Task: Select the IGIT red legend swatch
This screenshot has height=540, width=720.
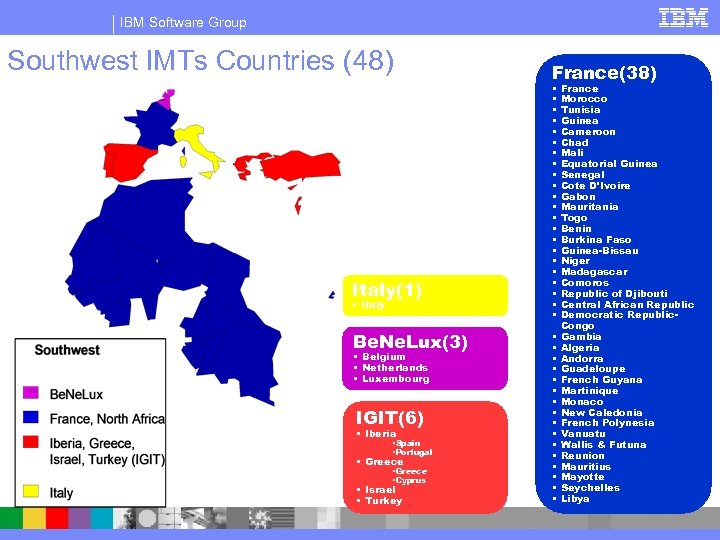Action: [x=31, y=442]
